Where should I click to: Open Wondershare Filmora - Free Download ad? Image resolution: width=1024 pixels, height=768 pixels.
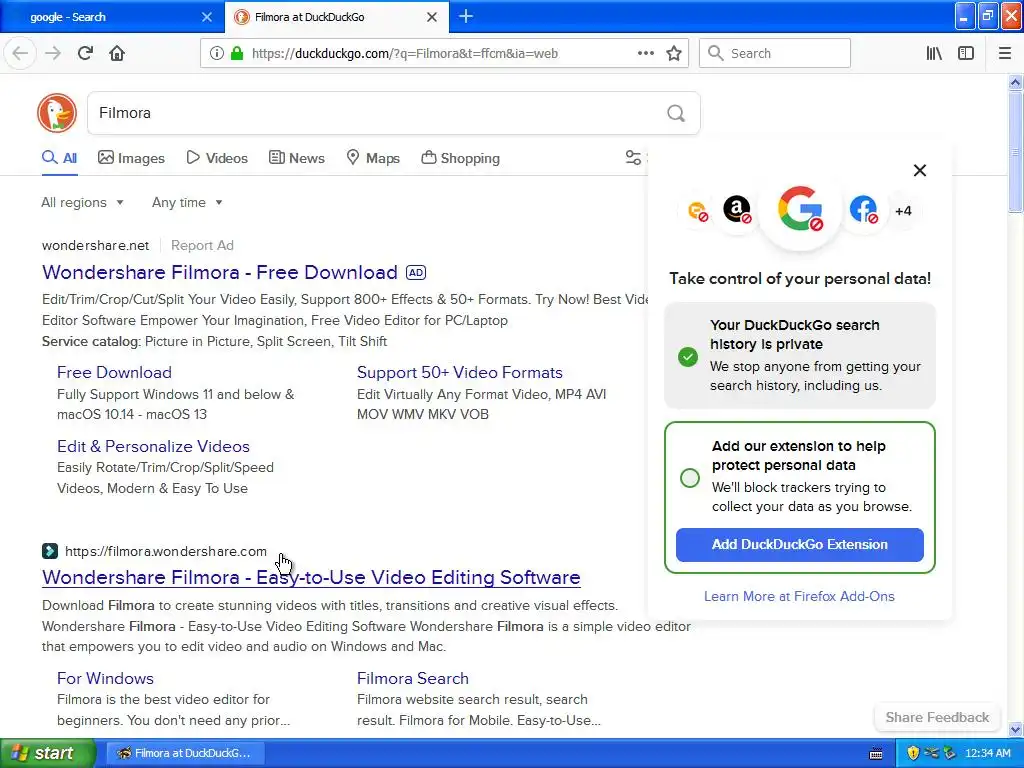[x=220, y=272]
